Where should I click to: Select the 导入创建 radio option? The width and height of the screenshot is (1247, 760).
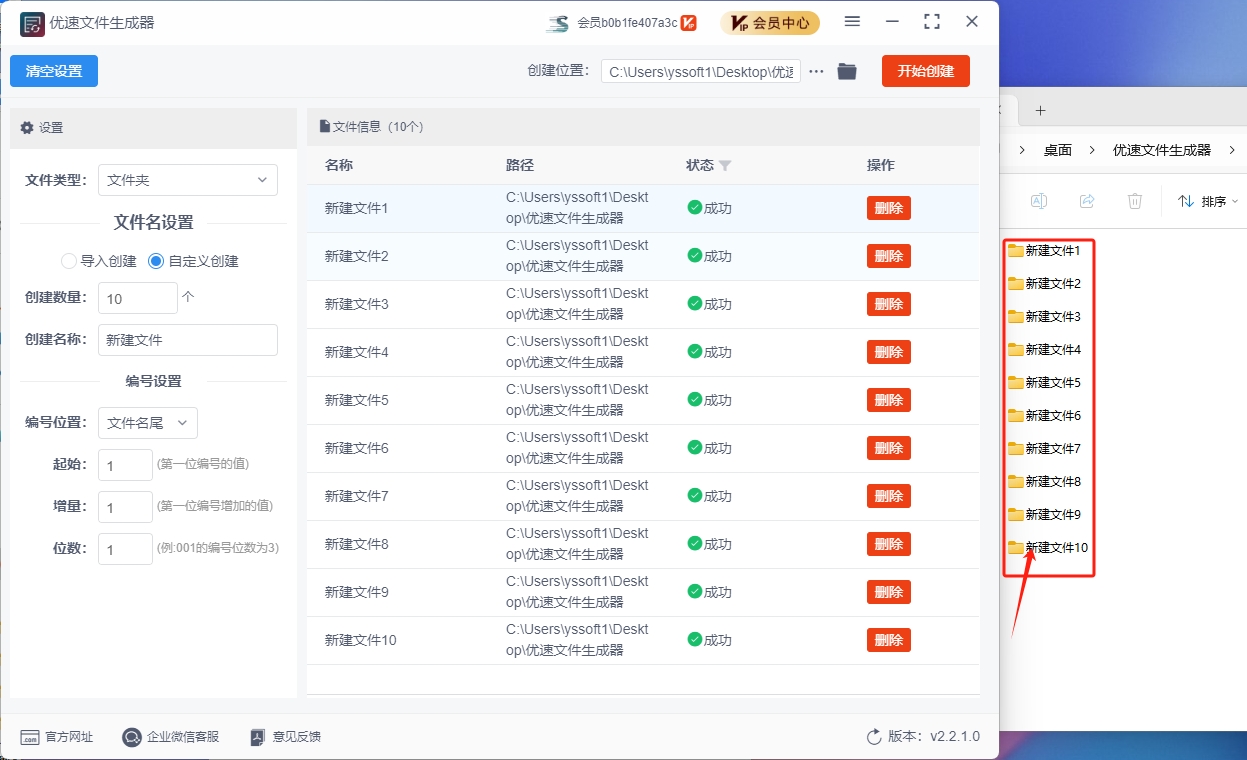tap(69, 261)
